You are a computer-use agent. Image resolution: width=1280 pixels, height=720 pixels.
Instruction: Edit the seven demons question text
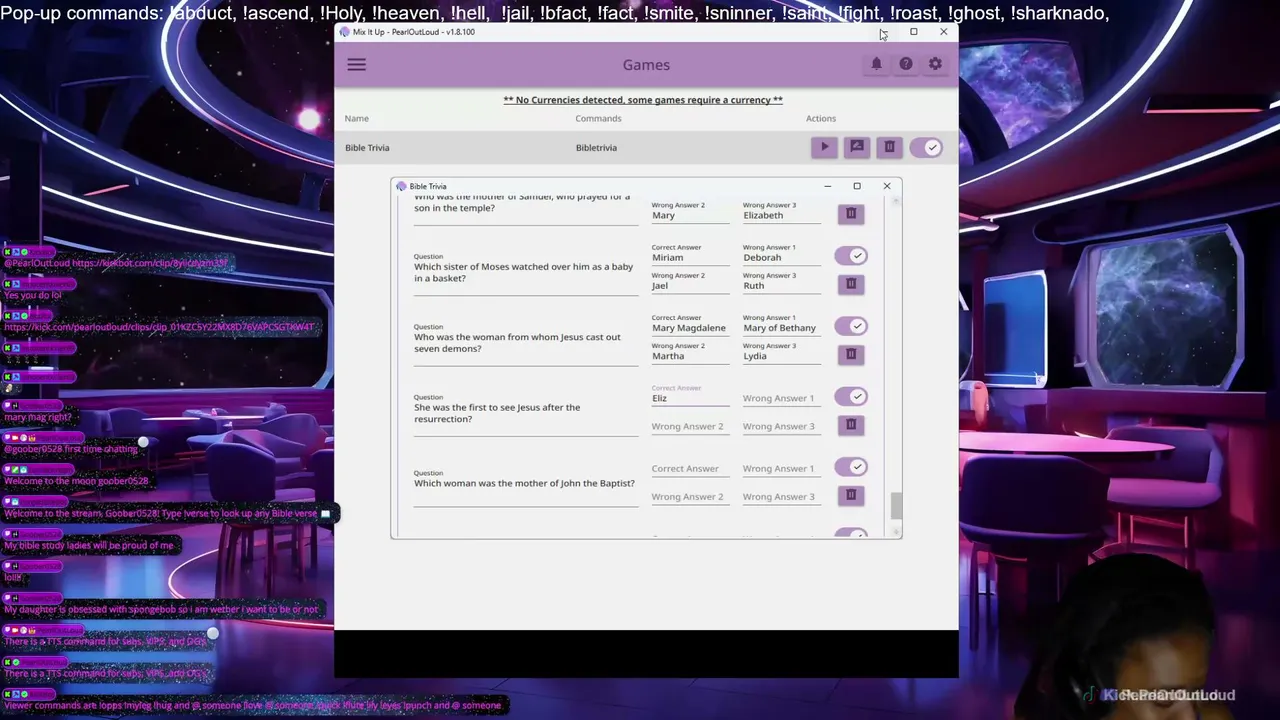pyautogui.click(x=525, y=342)
